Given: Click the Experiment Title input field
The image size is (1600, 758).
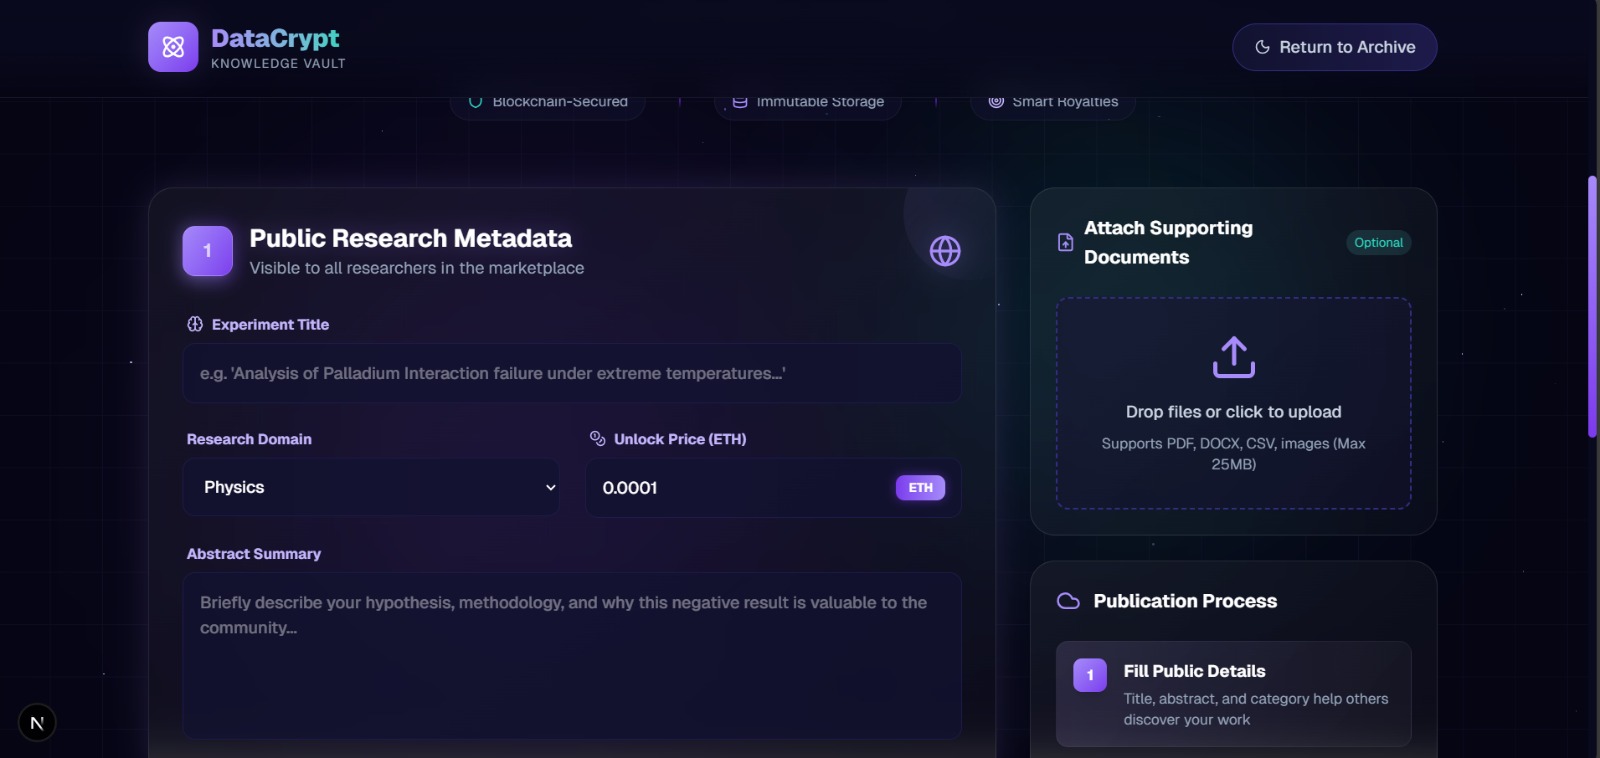Looking at the screenshot, I should click(572, 373).
